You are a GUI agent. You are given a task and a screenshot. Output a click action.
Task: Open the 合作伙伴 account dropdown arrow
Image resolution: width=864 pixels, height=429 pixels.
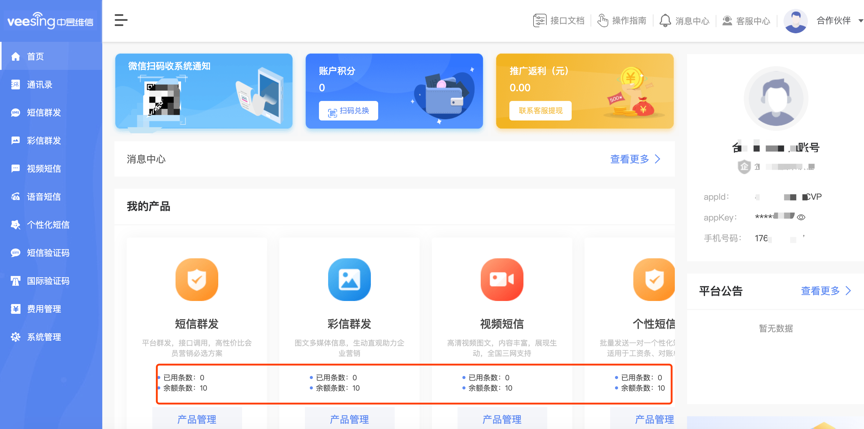pos(860,21)
